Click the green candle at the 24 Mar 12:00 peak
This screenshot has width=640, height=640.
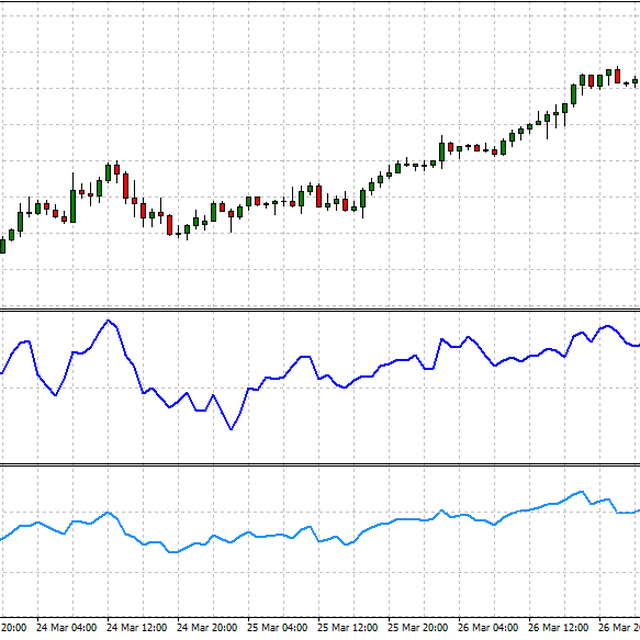coord(108,171)
